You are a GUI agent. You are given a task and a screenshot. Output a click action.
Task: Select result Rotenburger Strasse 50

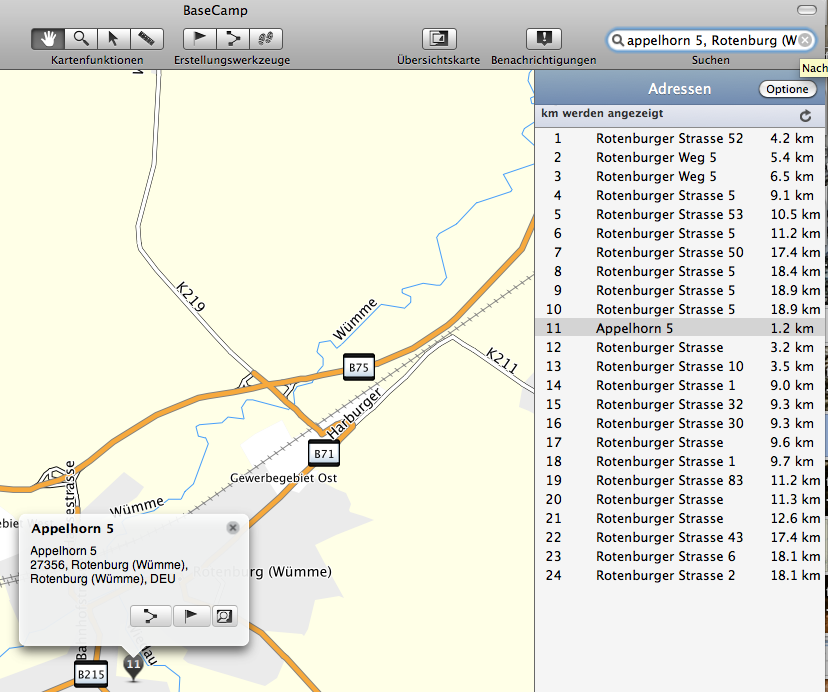coord(680,253)
